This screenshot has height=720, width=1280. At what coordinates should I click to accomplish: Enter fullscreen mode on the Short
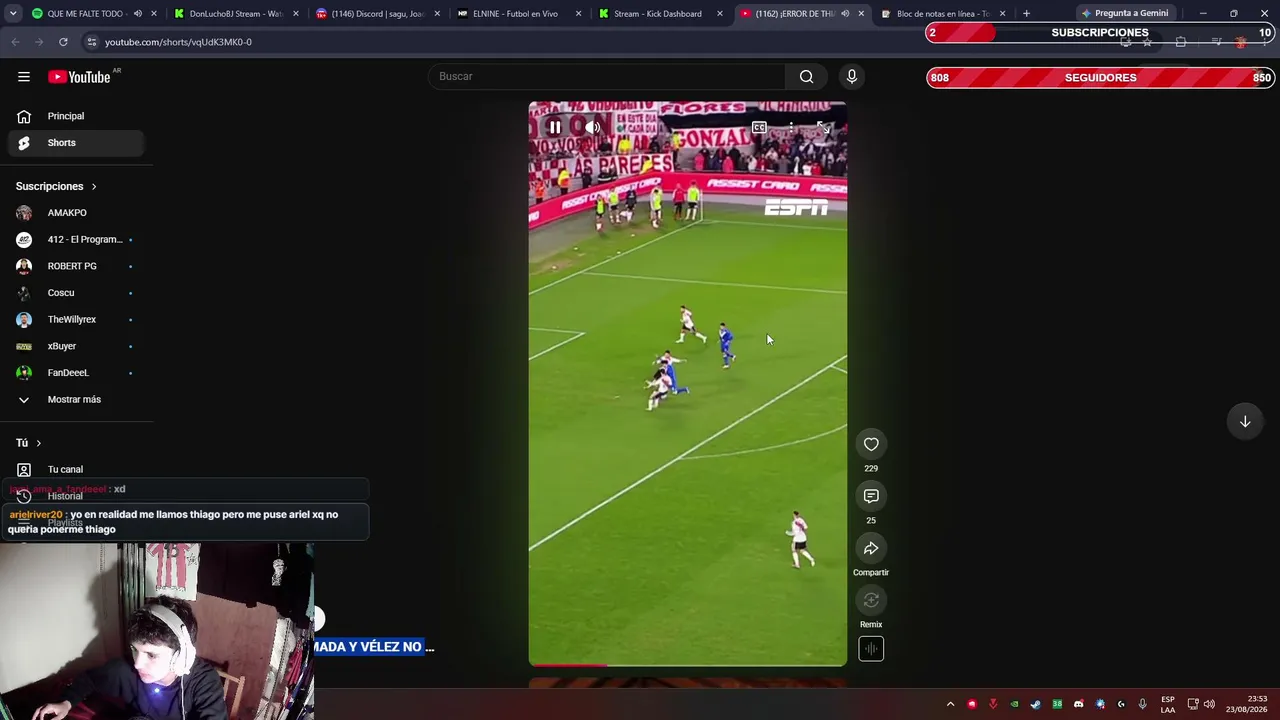click(x=823, y=127)
